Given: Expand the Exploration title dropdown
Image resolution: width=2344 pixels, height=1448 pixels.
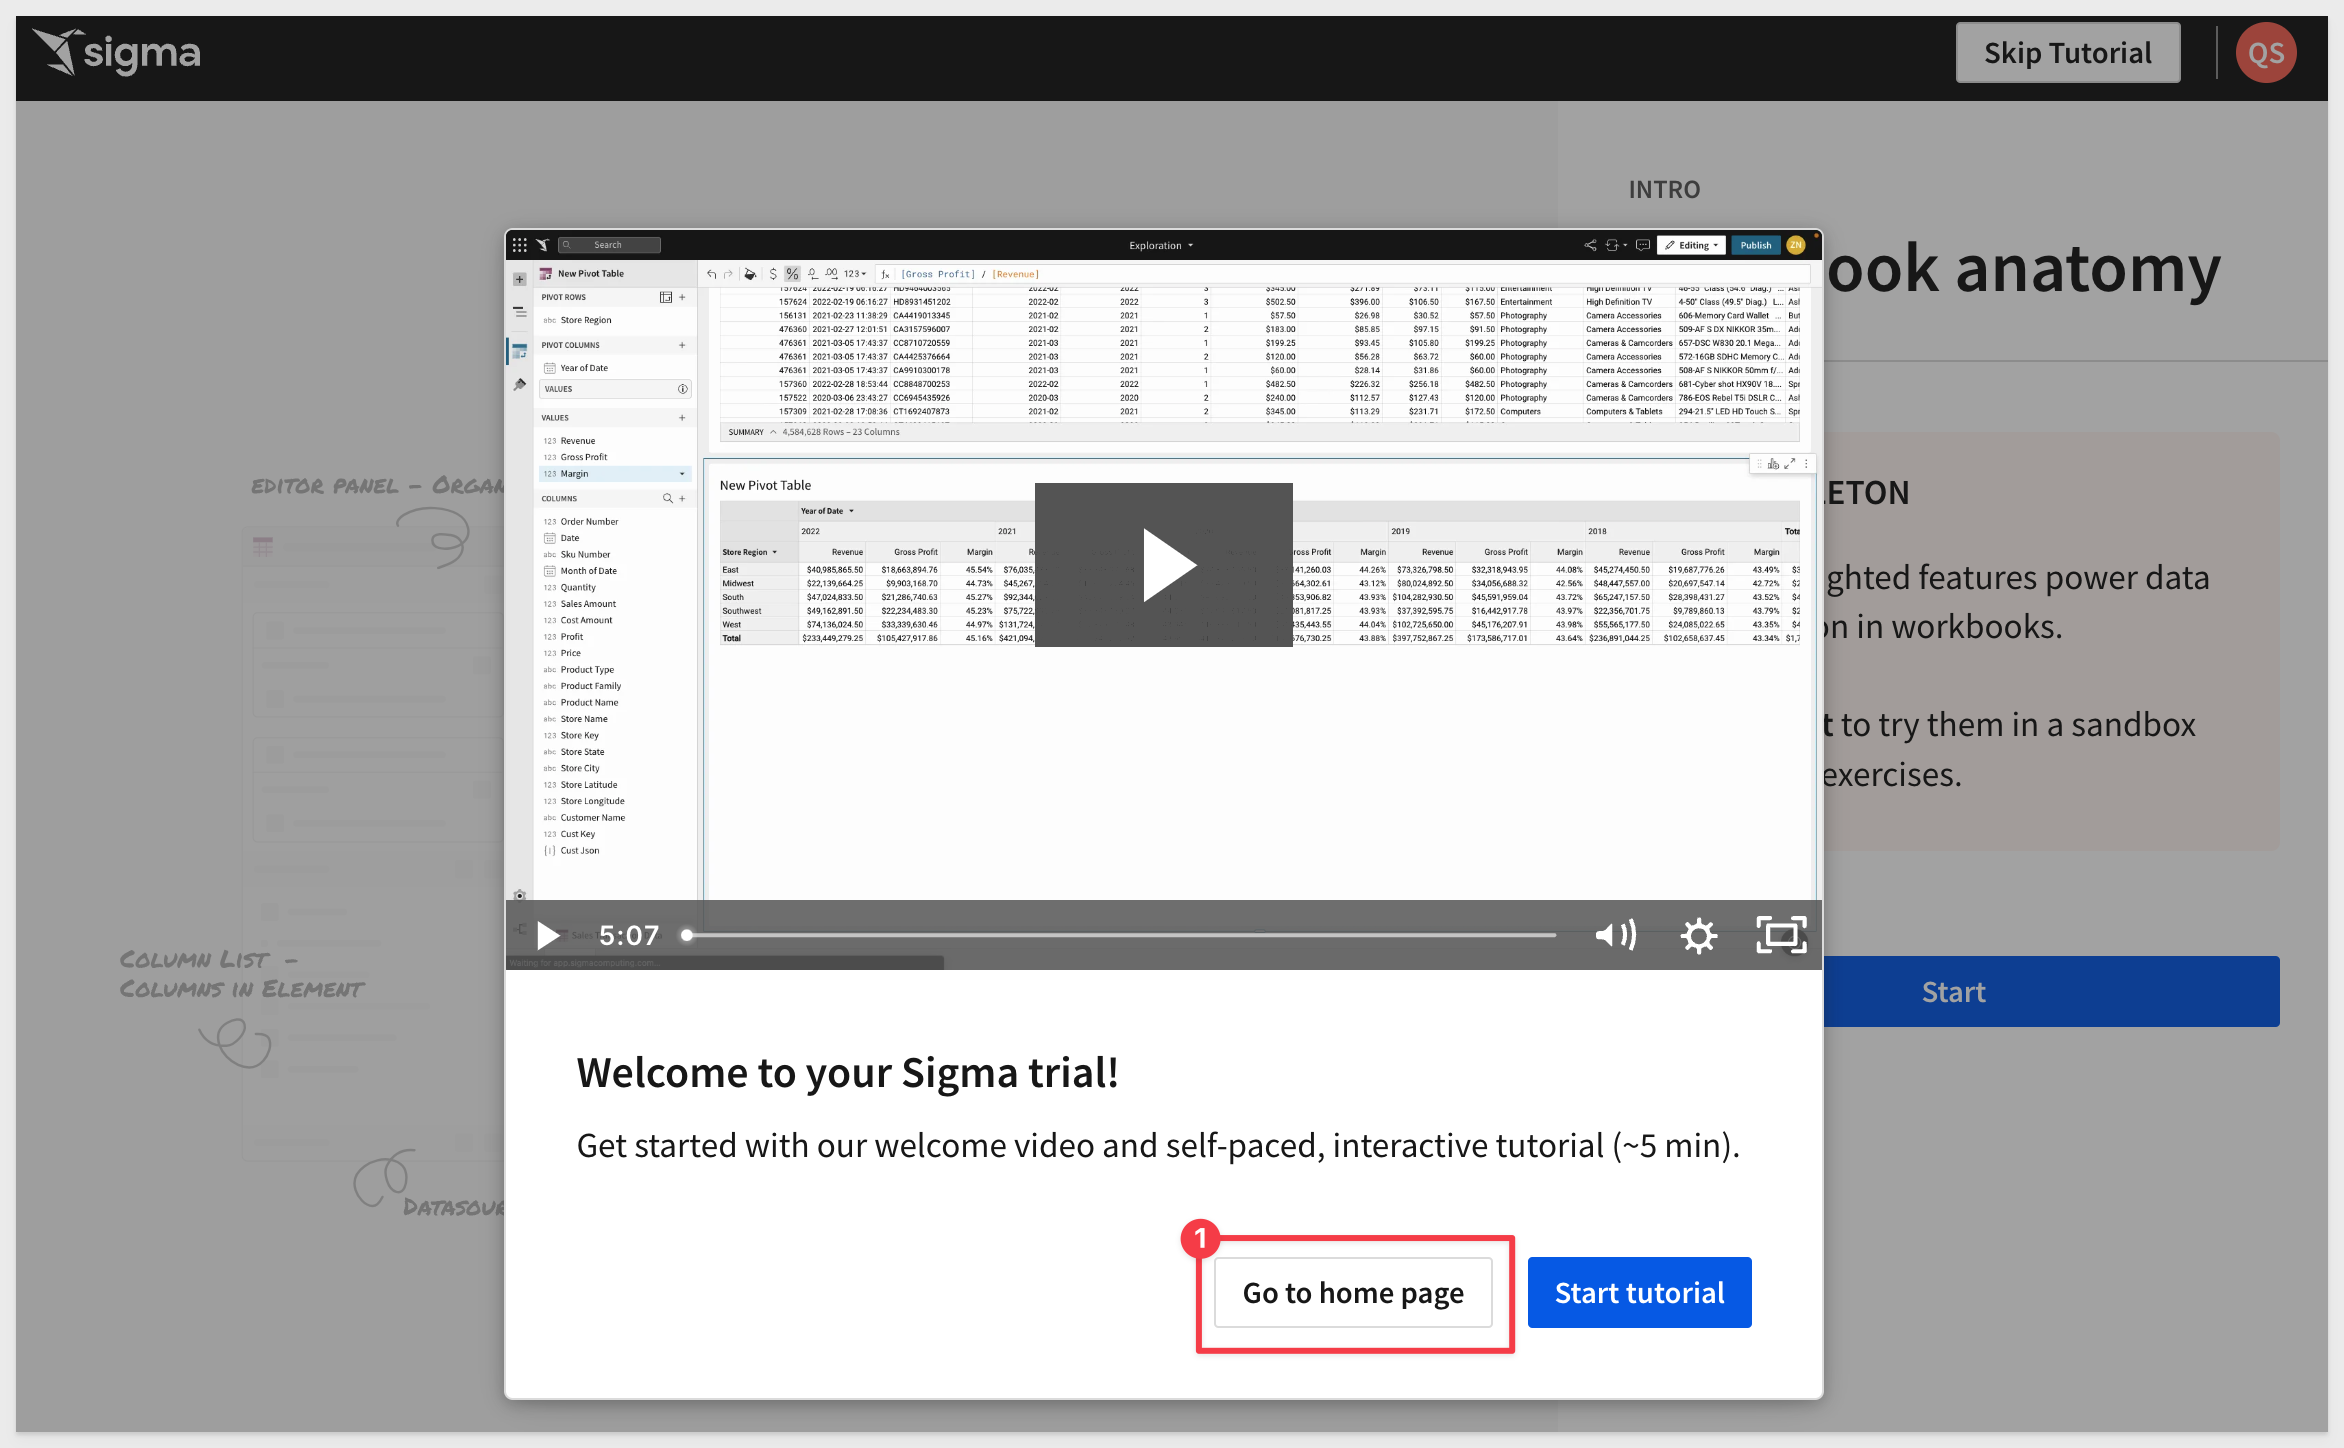Looking at the screenshot, I should click(1161, 245).
